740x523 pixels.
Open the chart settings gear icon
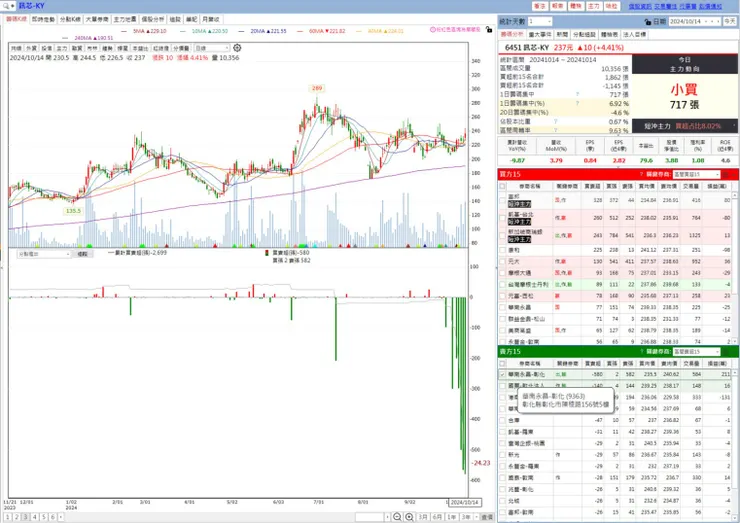click(237, 48)
